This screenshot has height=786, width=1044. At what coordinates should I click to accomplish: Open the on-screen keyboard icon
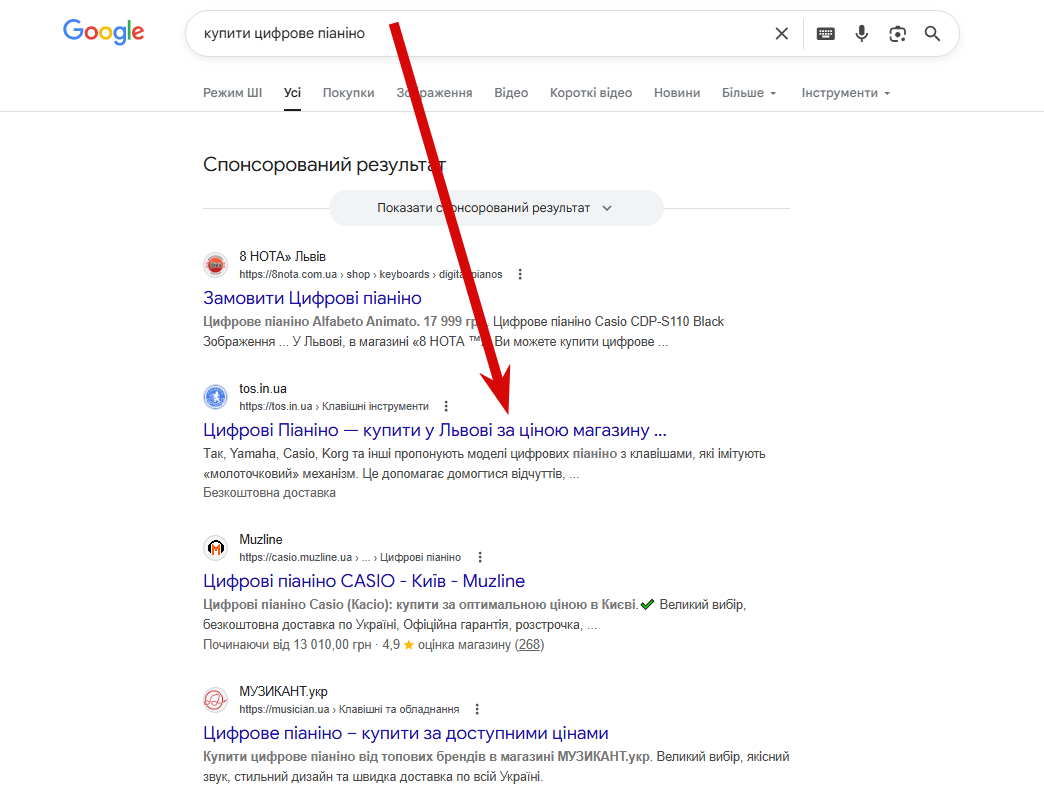point(826,33)
